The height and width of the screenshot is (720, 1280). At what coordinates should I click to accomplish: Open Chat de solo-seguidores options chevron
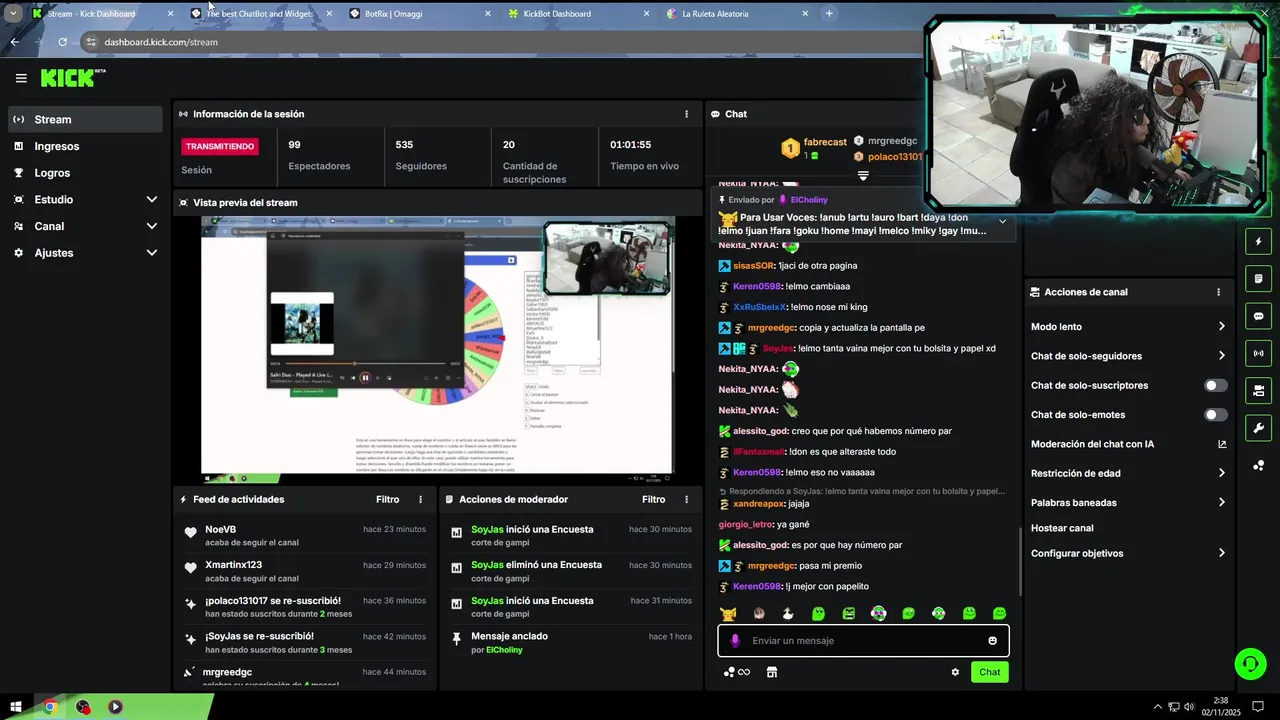point(1222,356)
